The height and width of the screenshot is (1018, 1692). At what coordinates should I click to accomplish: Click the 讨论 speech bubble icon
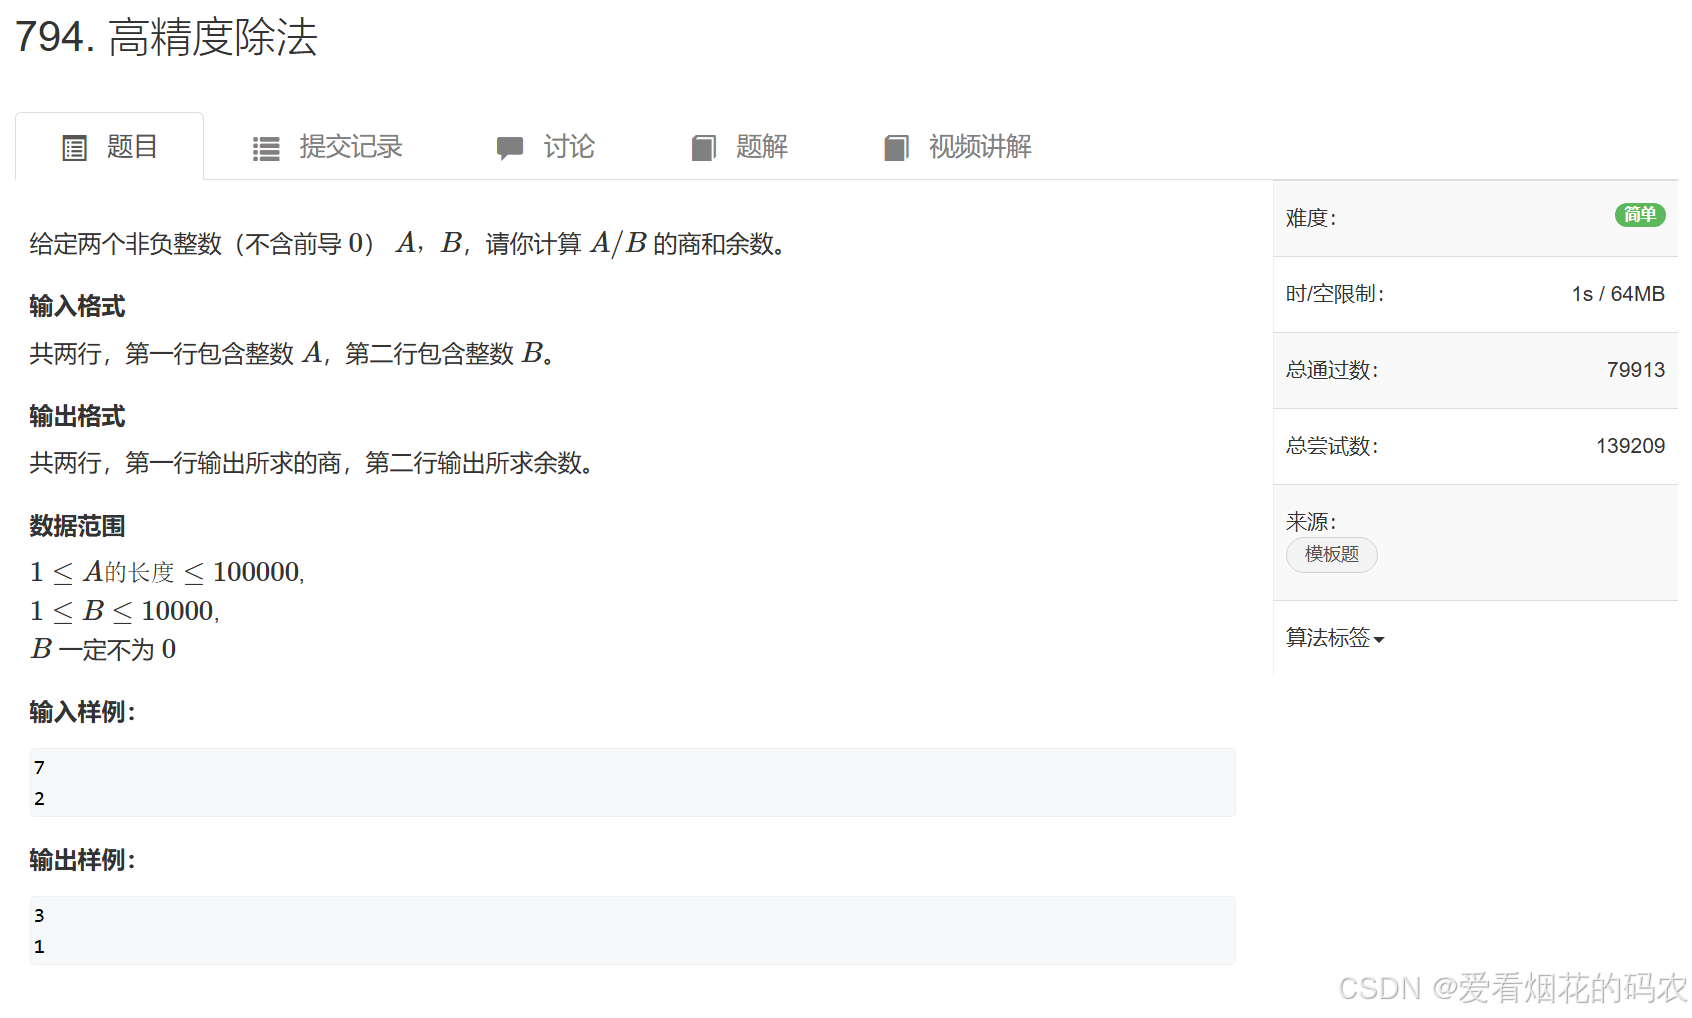coord(510,149)
